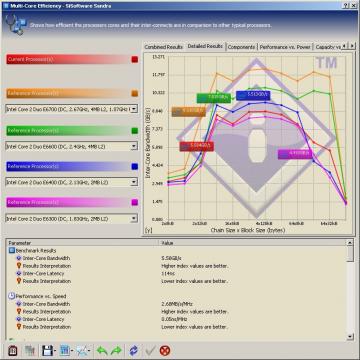Toggle the green Reference Processor color box
This screenshot has width=360, height=360.
(135, 131)
